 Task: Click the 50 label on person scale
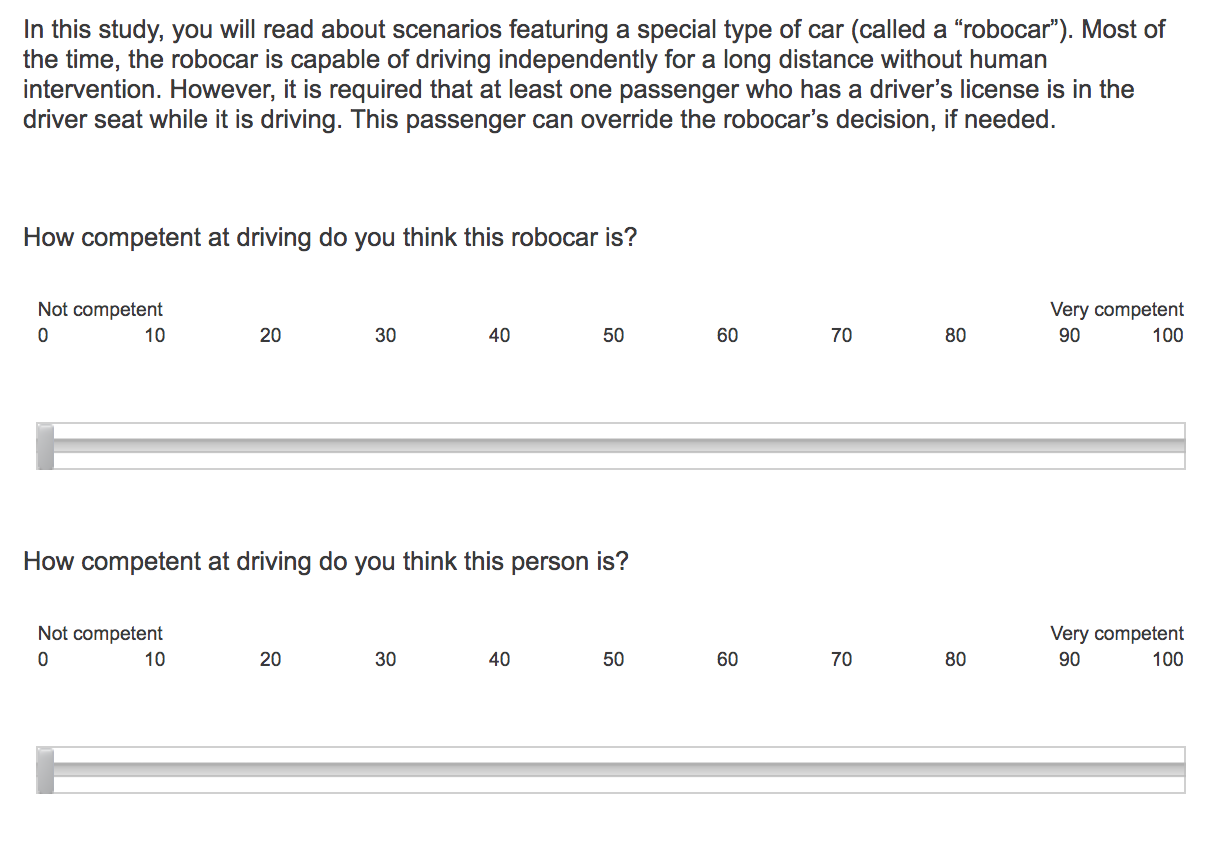point(613,660)
